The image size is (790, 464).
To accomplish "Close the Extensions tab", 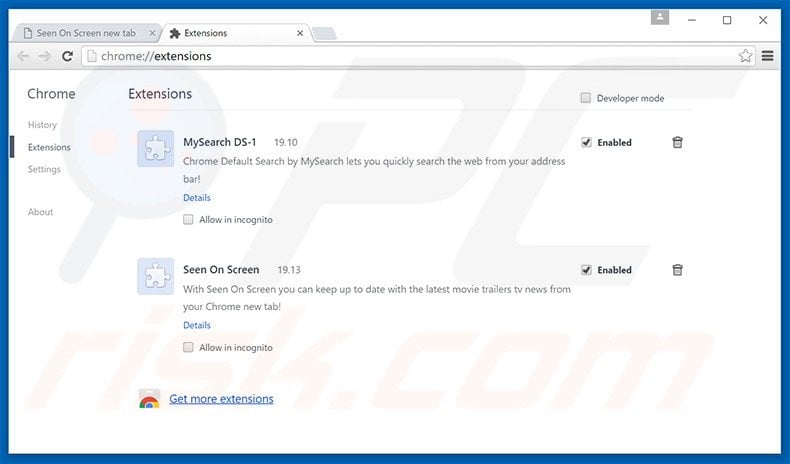I will [x=300, y=33].
